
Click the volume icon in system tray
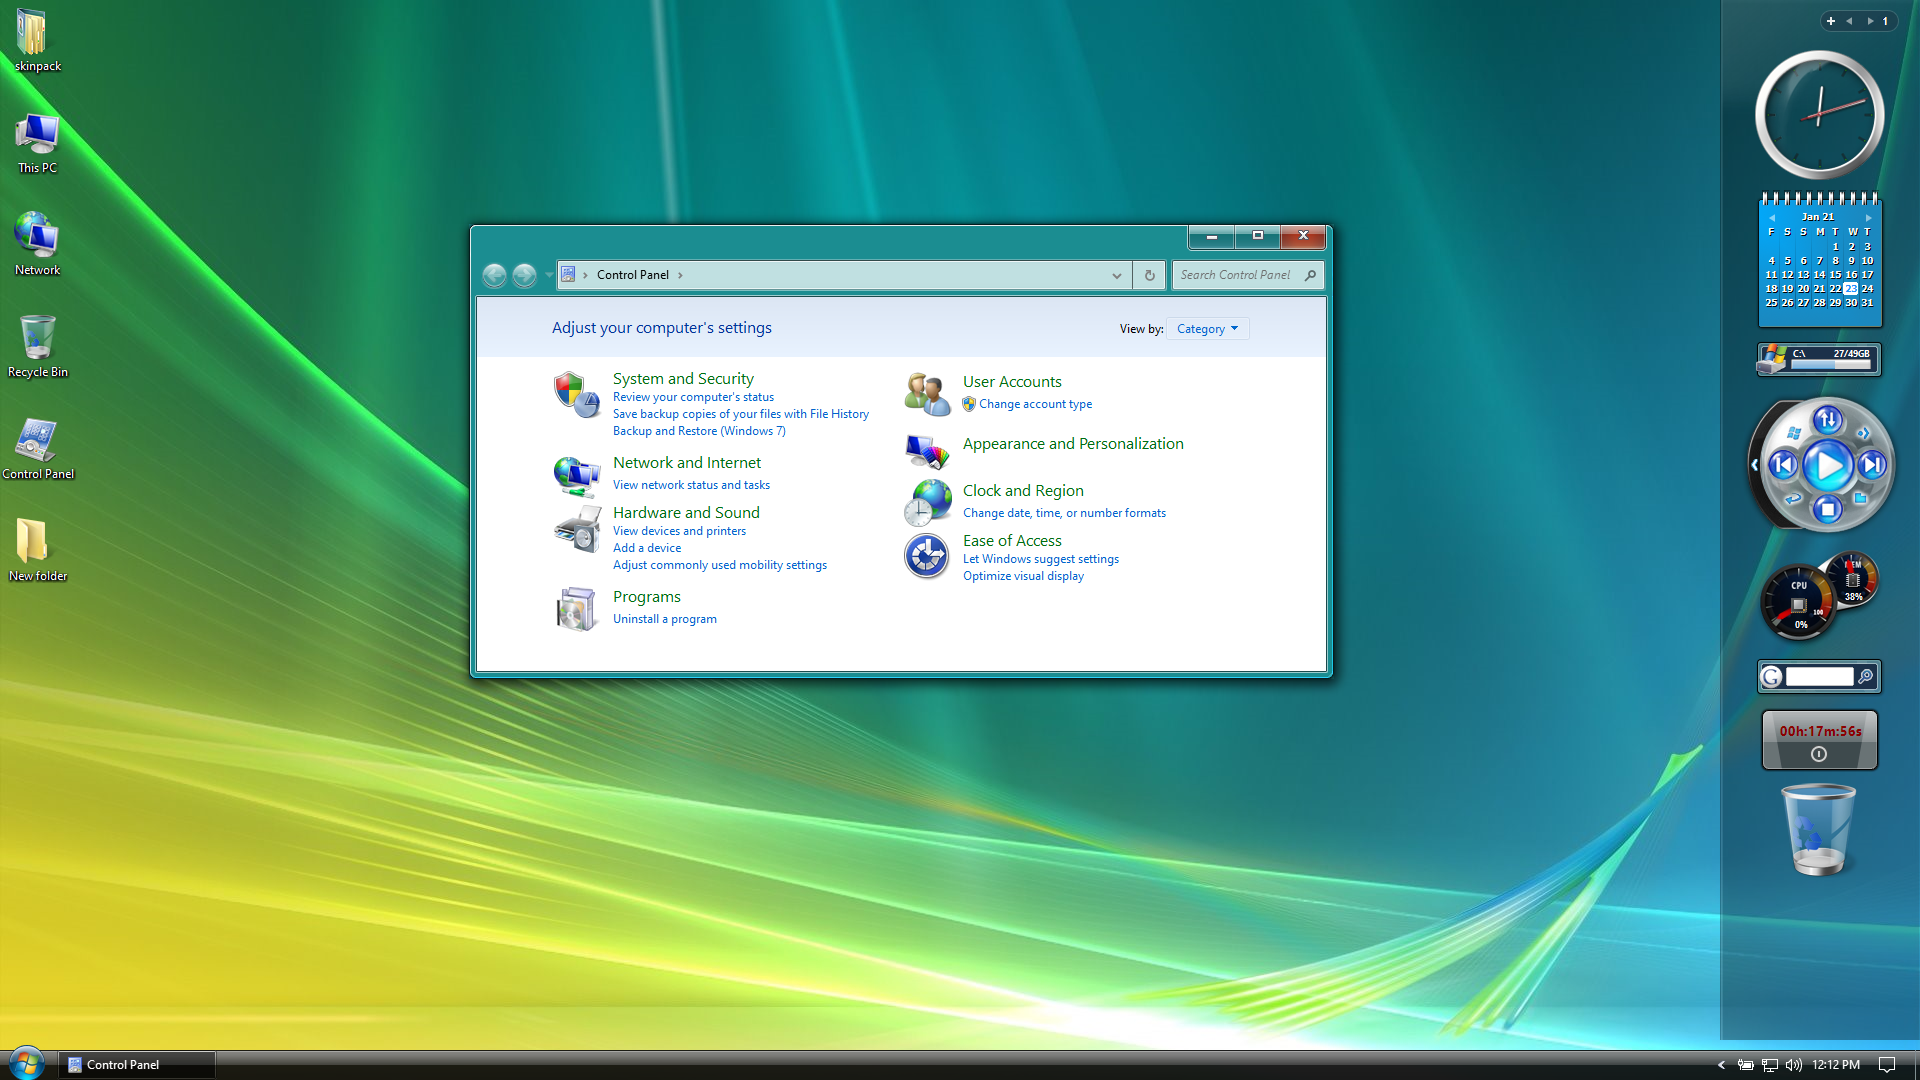coord(1794,1065)
